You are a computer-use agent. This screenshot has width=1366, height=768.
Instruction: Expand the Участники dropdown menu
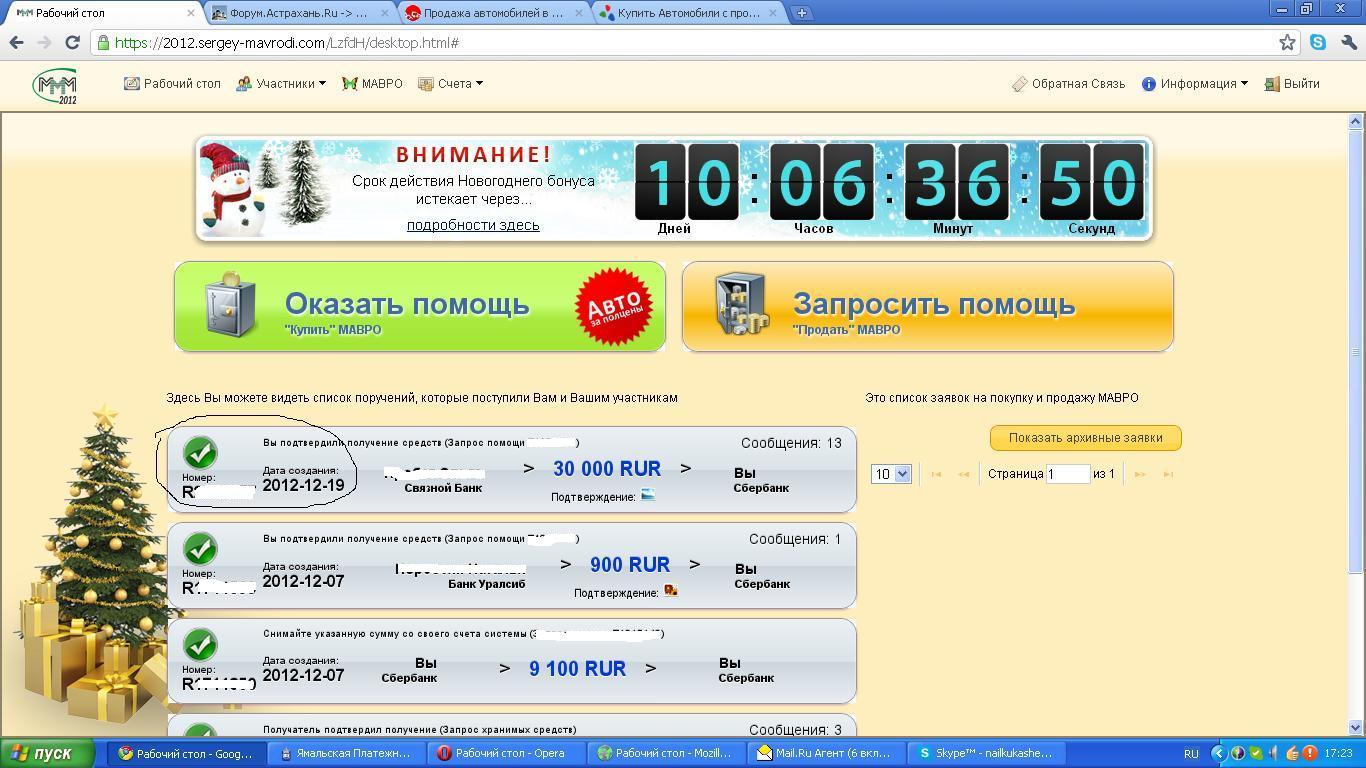point(281,84)
